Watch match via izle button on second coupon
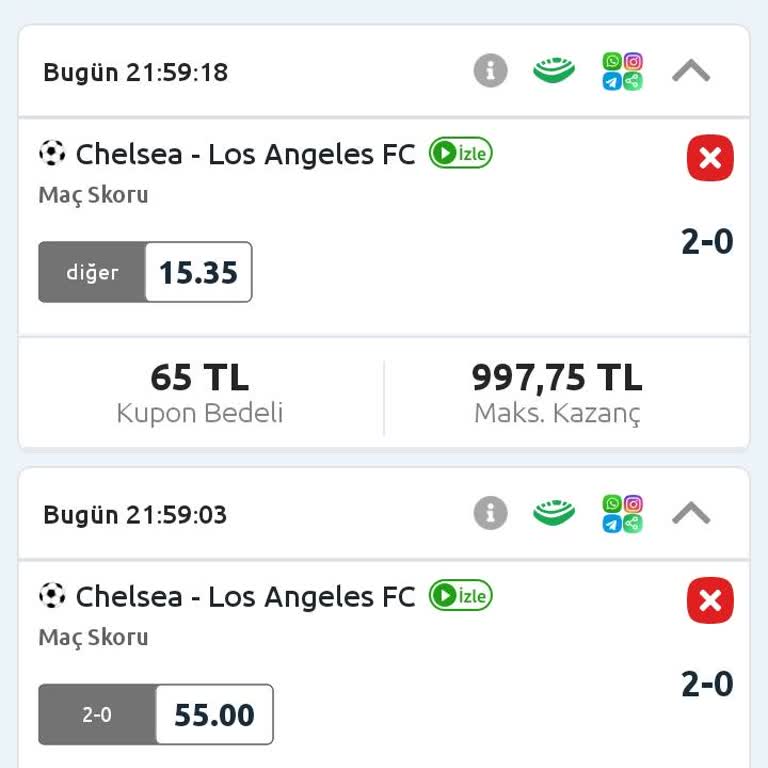The width and height of the screenshot is (768, 768). point(461,596)
